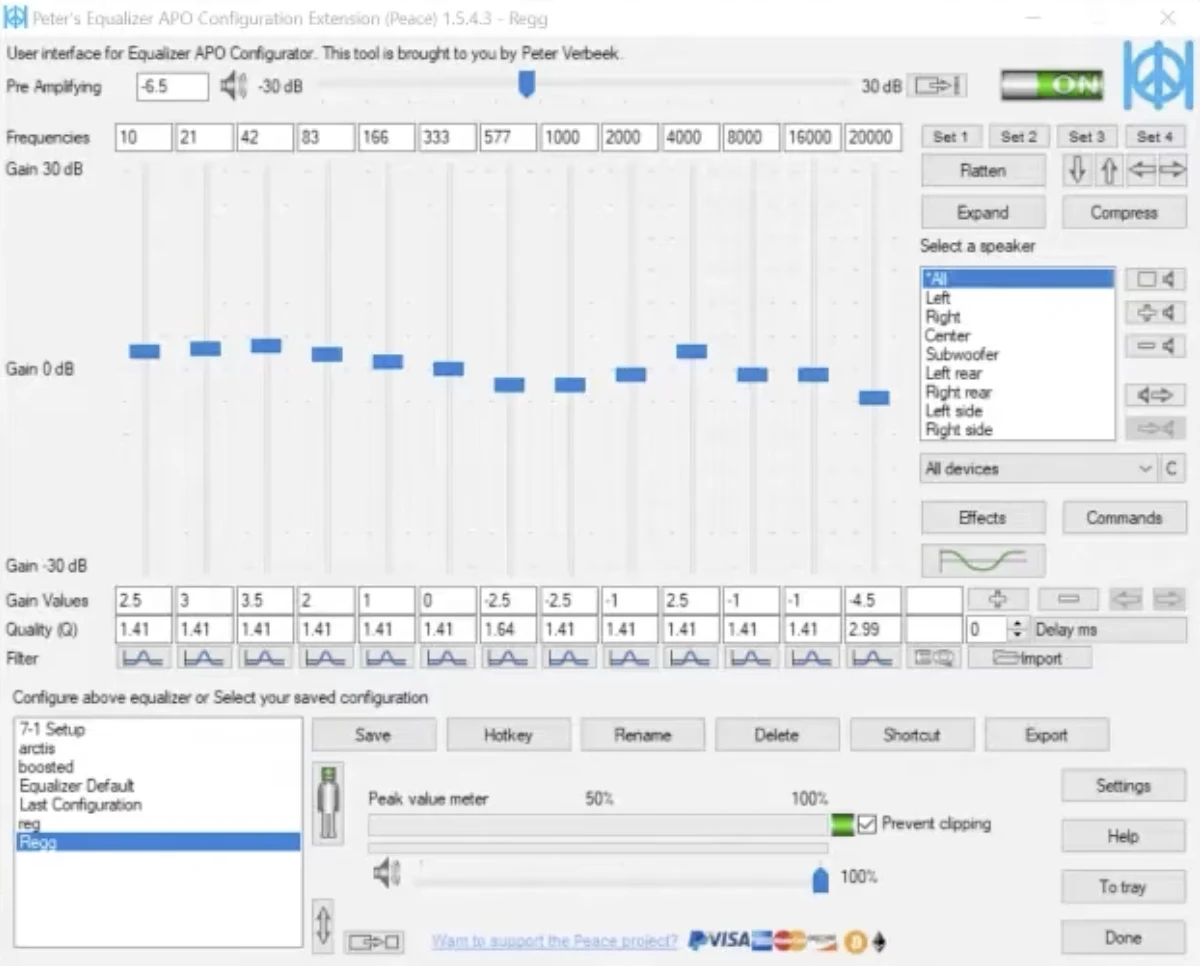Shift gains down with the down arrow

[1077, 171]
